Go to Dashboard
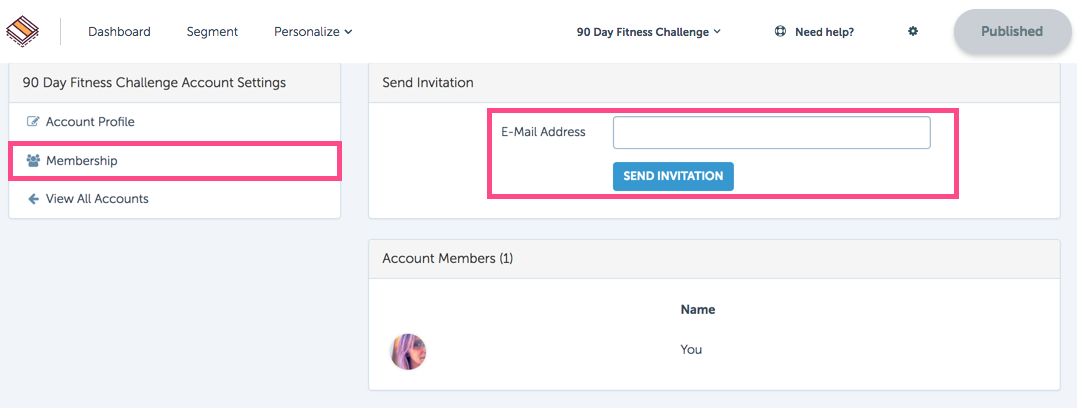The image size is (1077, 408). coord(120,32)
